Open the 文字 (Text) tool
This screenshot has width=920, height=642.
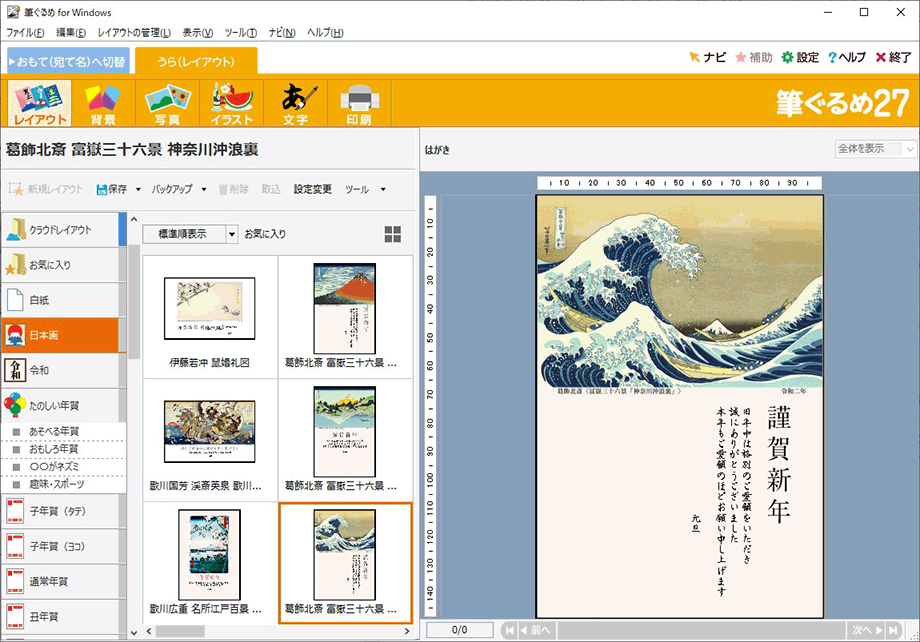point(296,103)
